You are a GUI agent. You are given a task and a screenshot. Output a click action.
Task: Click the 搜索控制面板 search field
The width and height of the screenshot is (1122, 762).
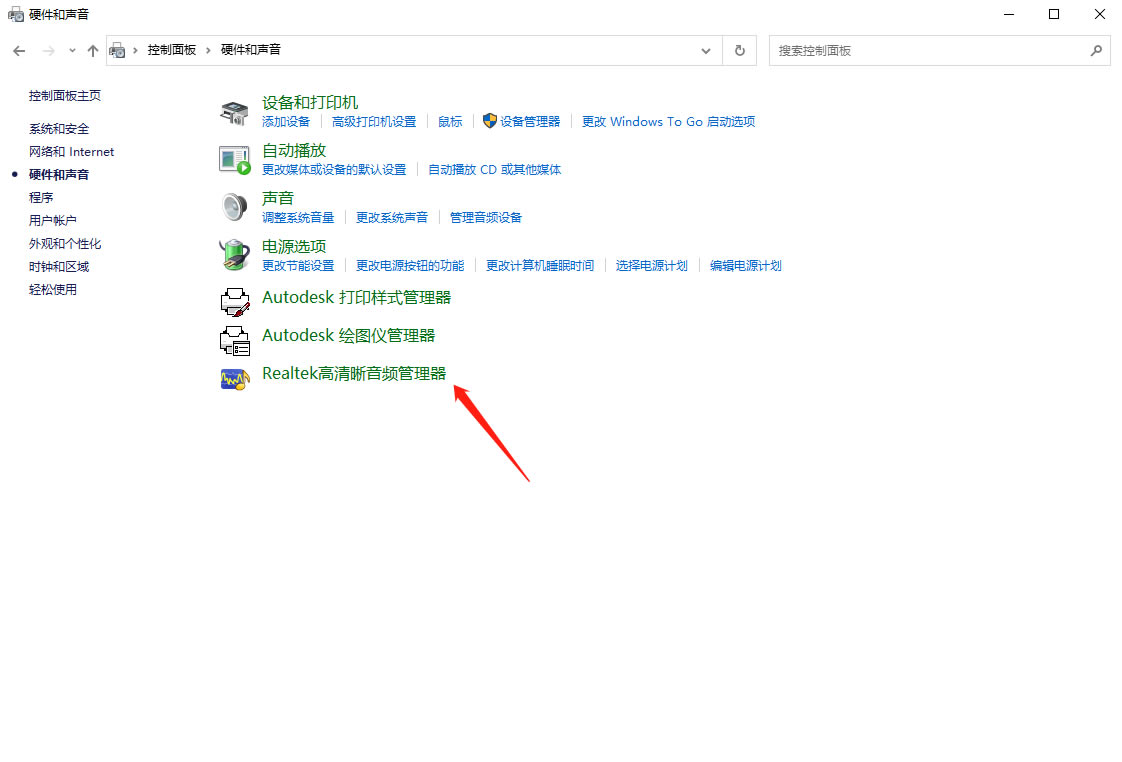pyautogui.click(x=930, y=50)
